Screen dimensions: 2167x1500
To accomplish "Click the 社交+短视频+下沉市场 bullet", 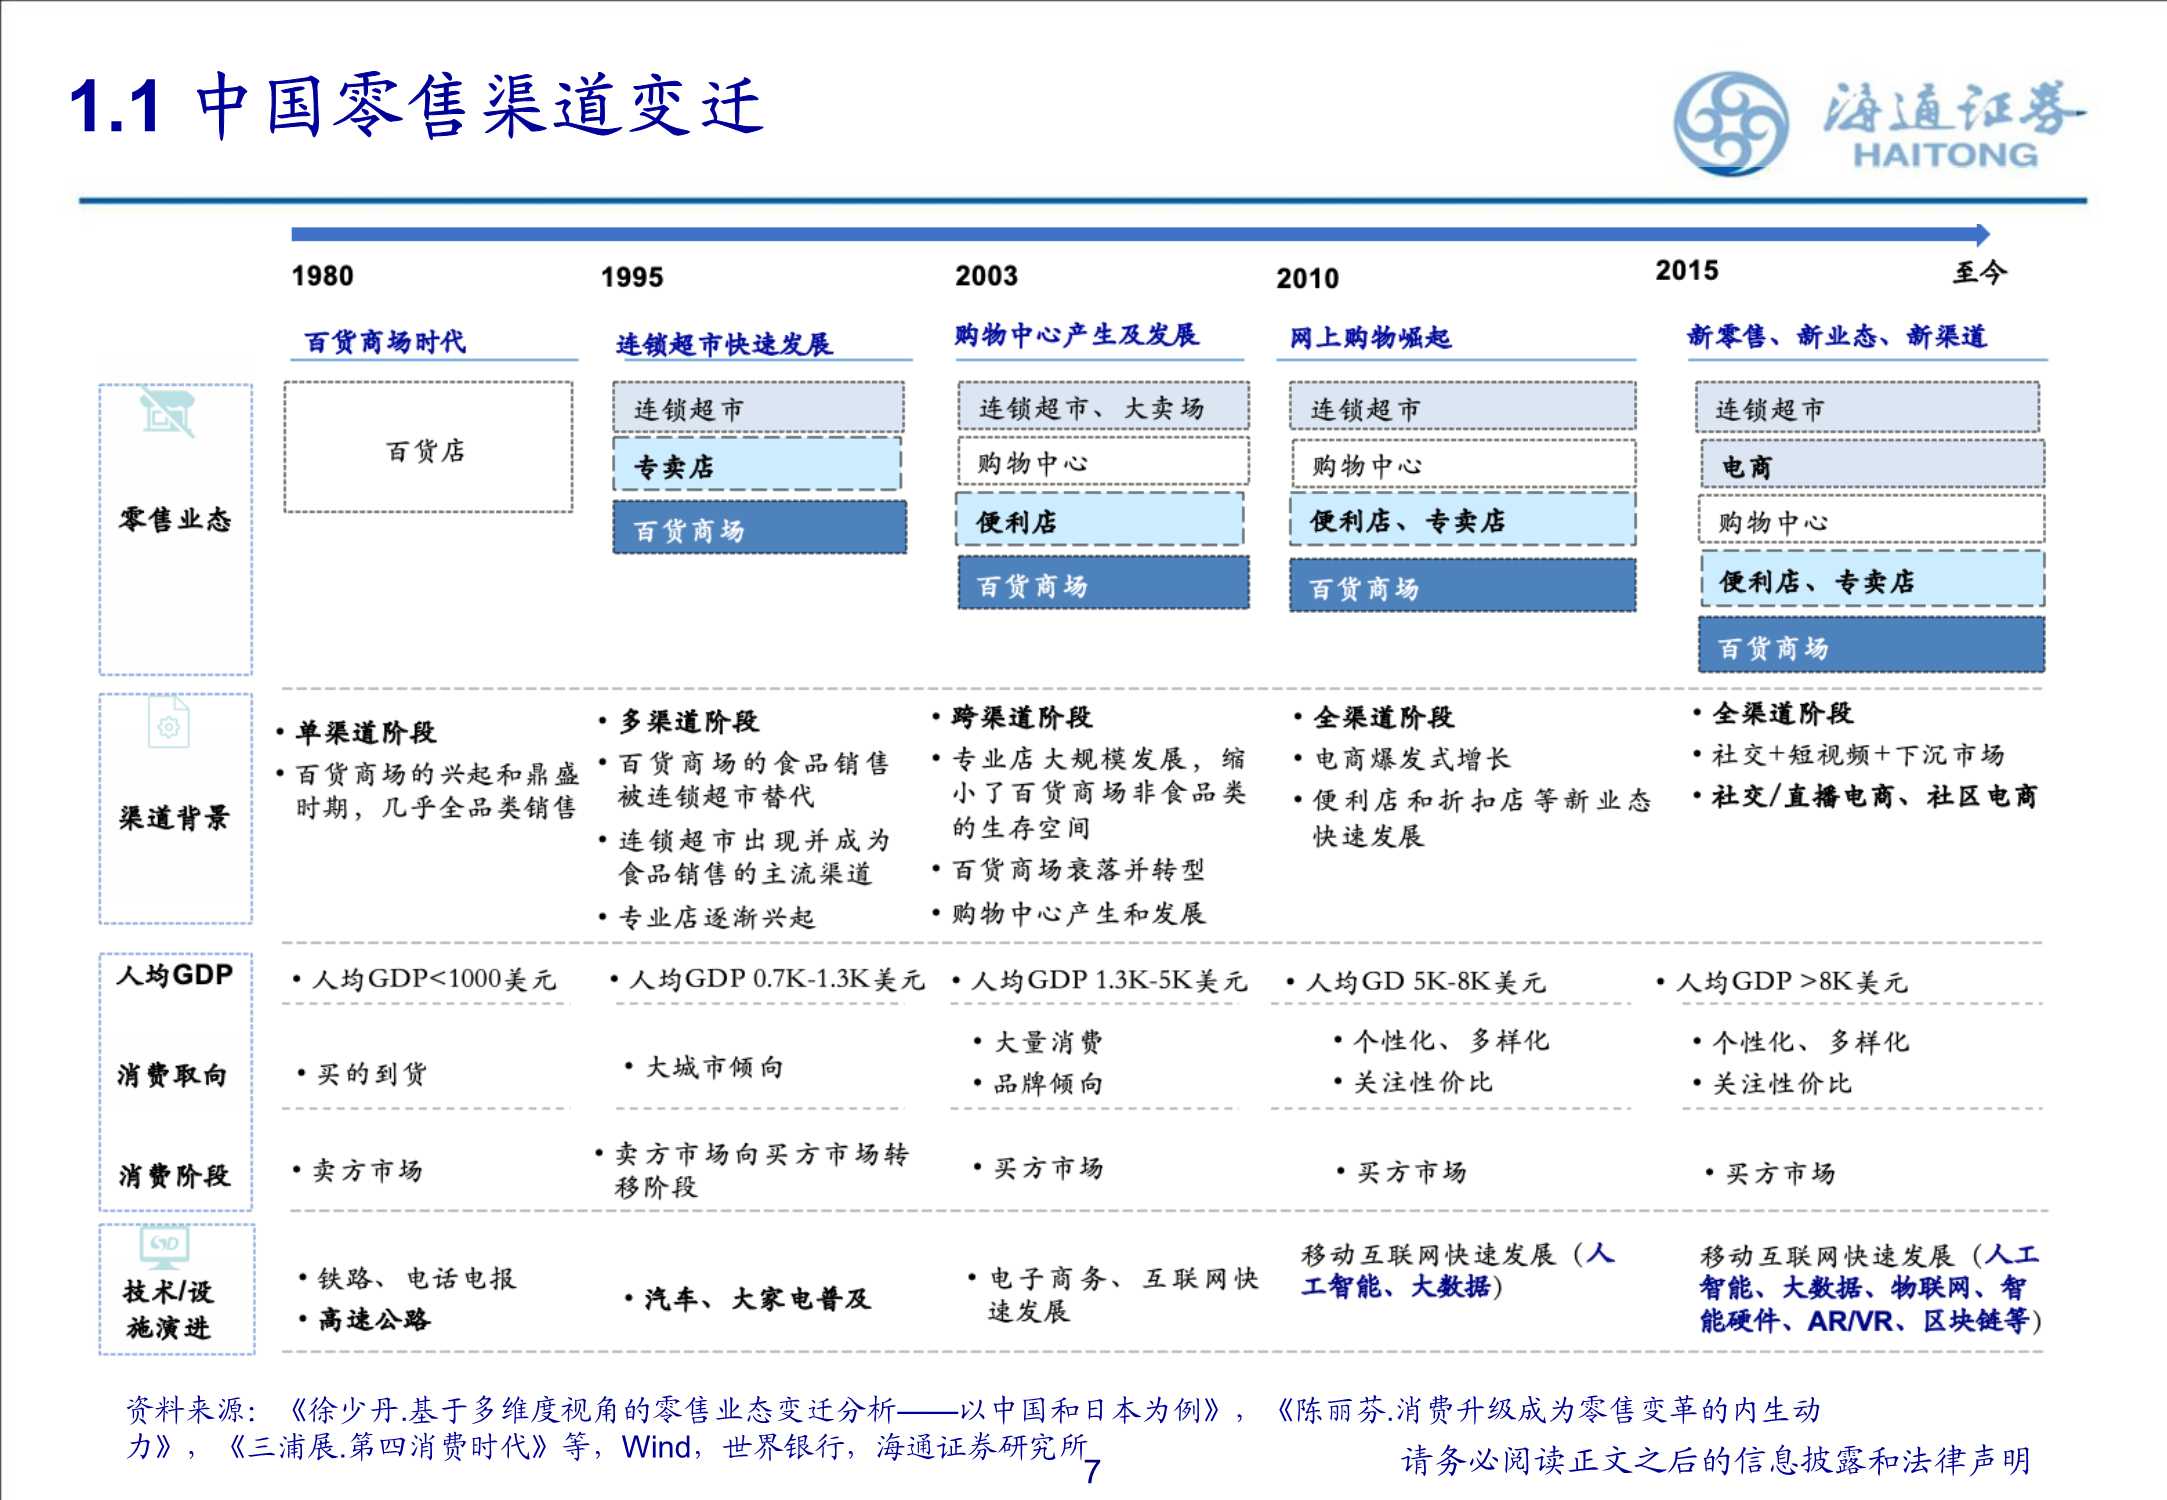I will pos(1849,754).
